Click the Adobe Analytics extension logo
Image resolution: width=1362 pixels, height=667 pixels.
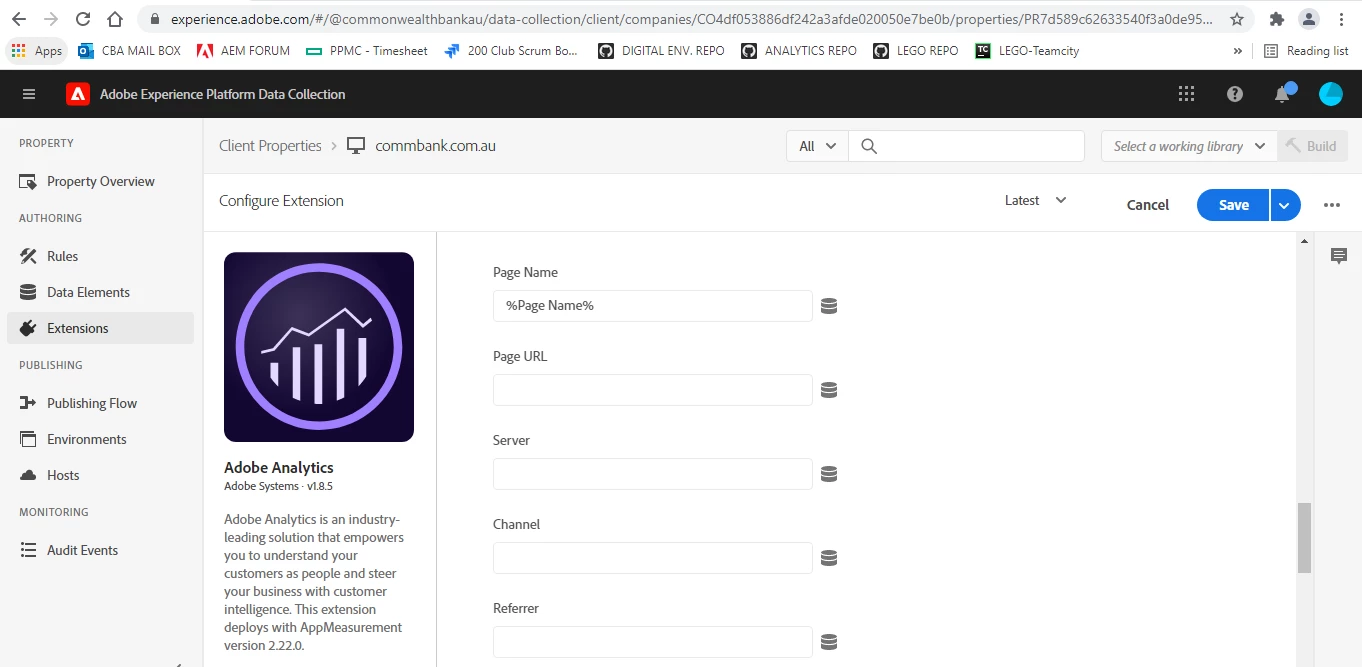point(319,347)
